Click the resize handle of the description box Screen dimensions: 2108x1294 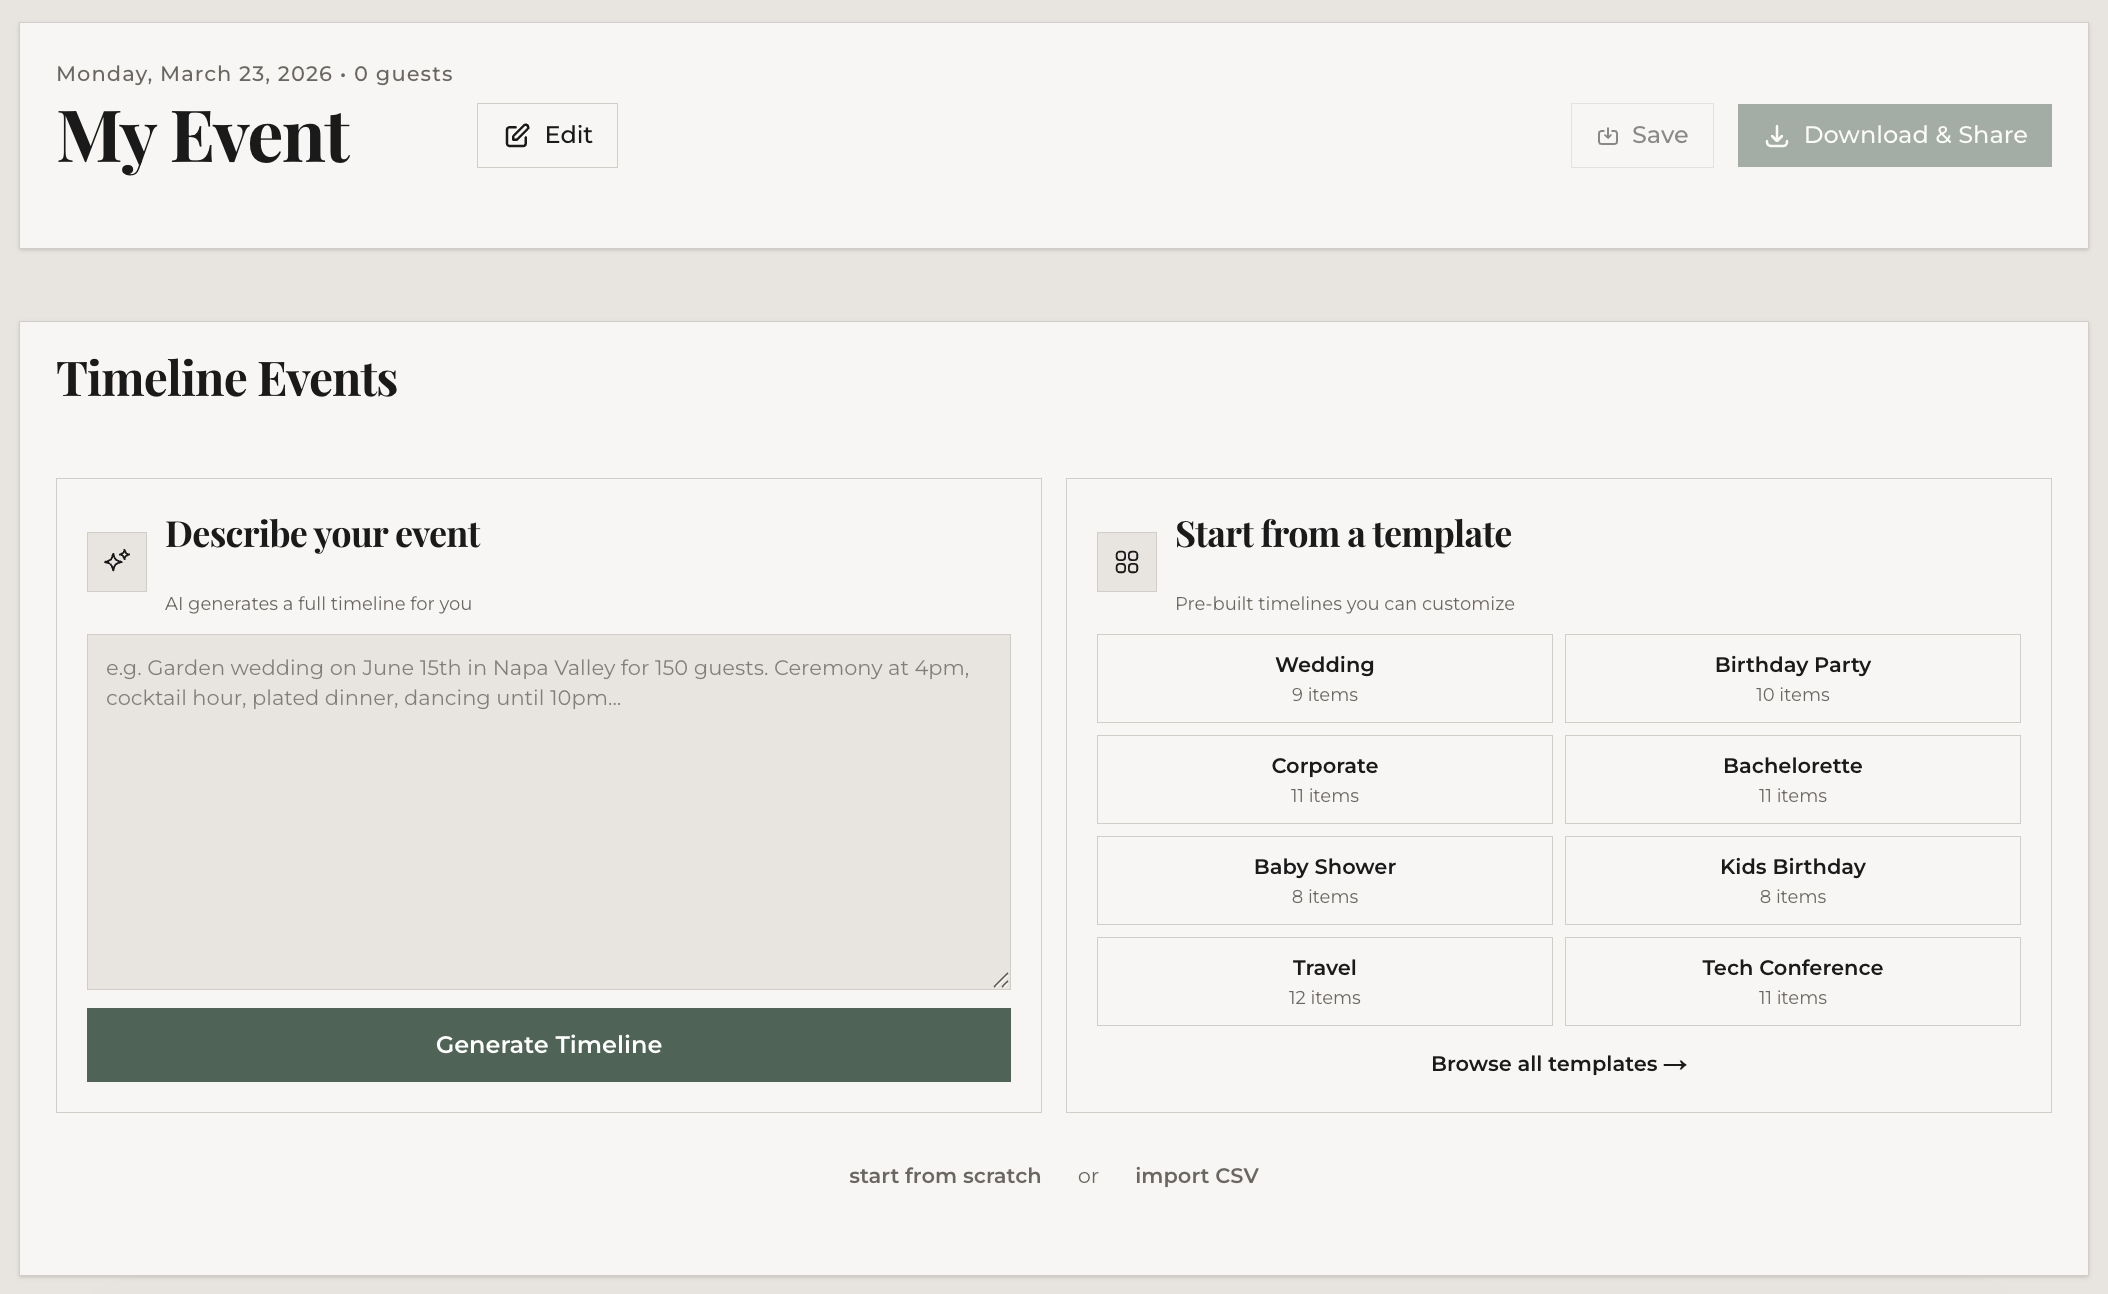tap(1001, 981)
